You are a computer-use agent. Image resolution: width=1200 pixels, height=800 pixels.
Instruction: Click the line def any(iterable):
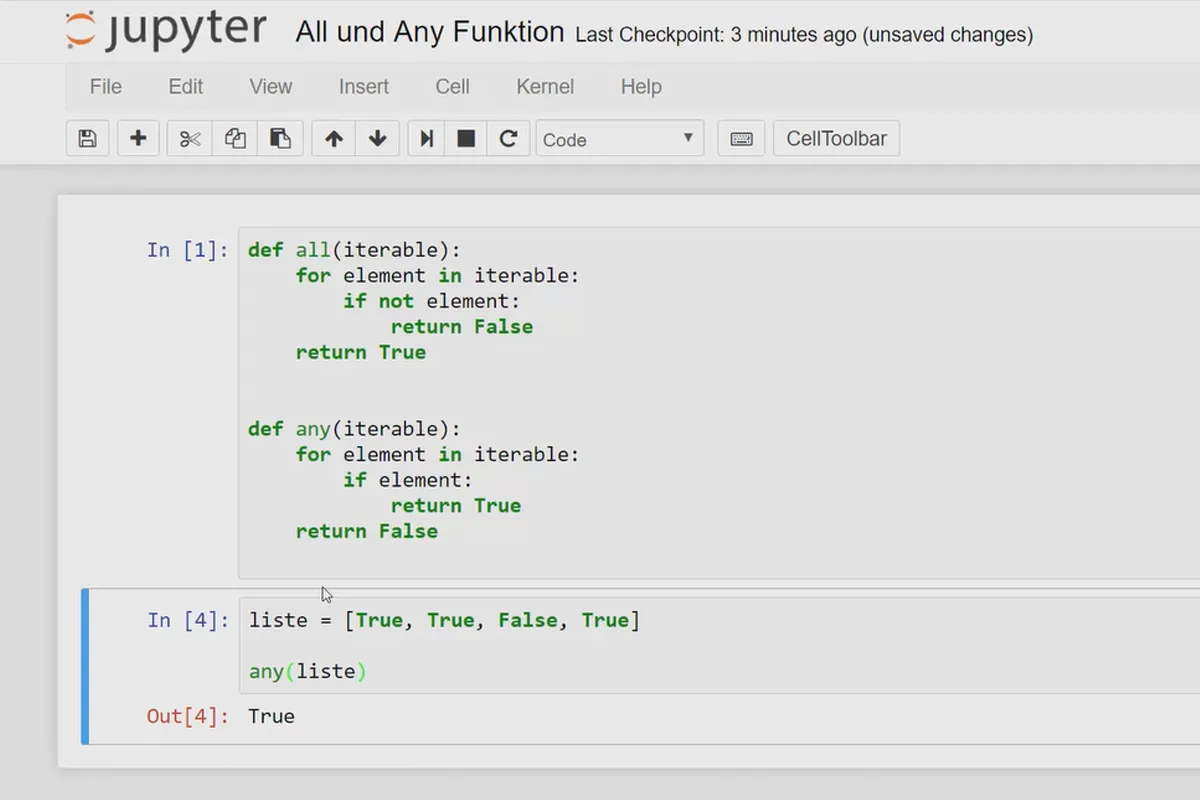[355, 429]
